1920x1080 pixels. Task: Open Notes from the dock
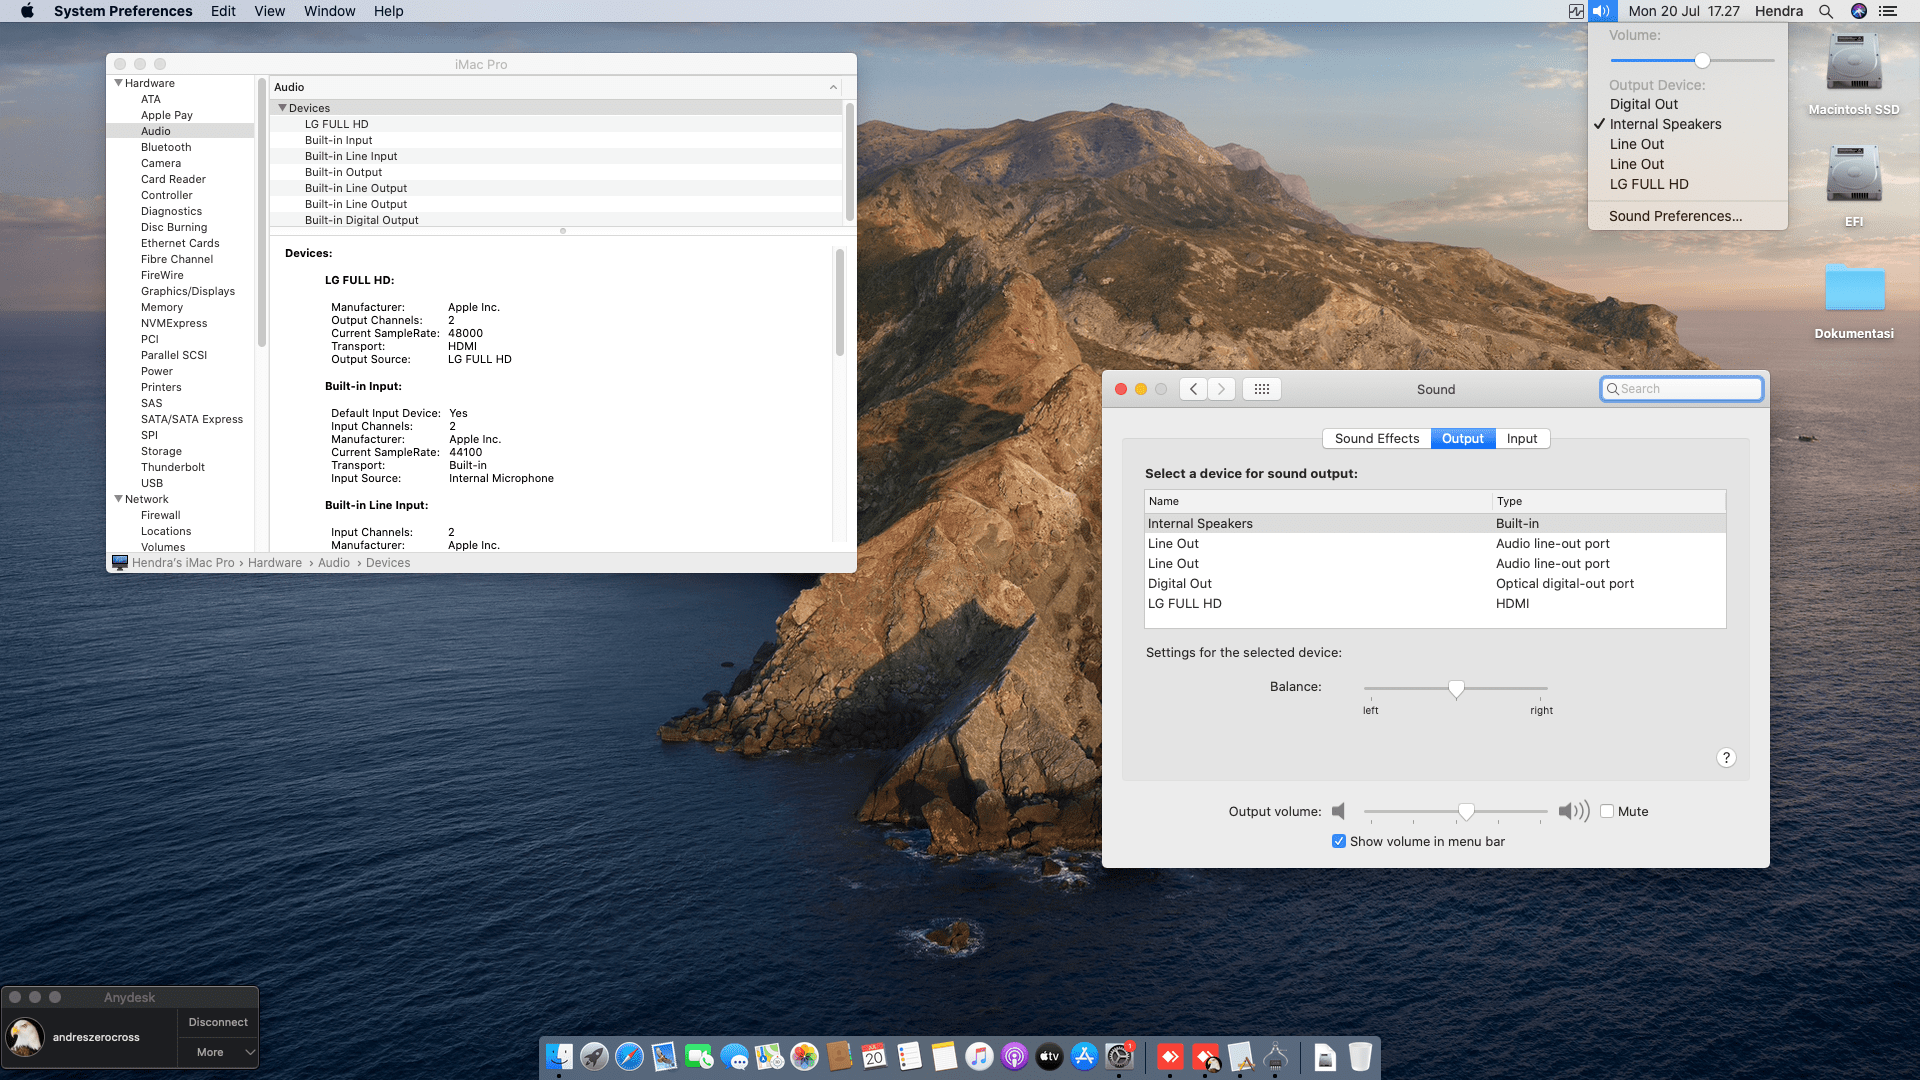point(944,1056)
